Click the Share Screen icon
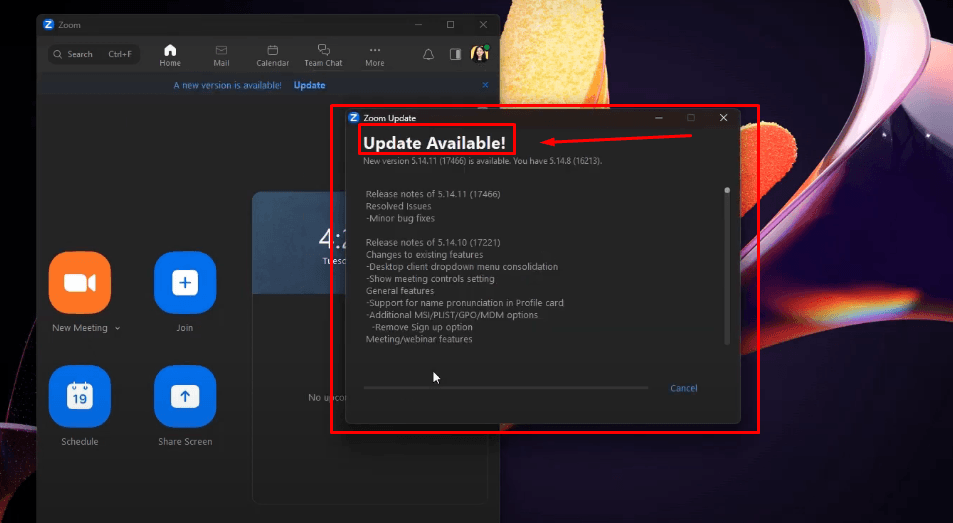The width and height of the screenshot is (953, 523). (185, 396)
